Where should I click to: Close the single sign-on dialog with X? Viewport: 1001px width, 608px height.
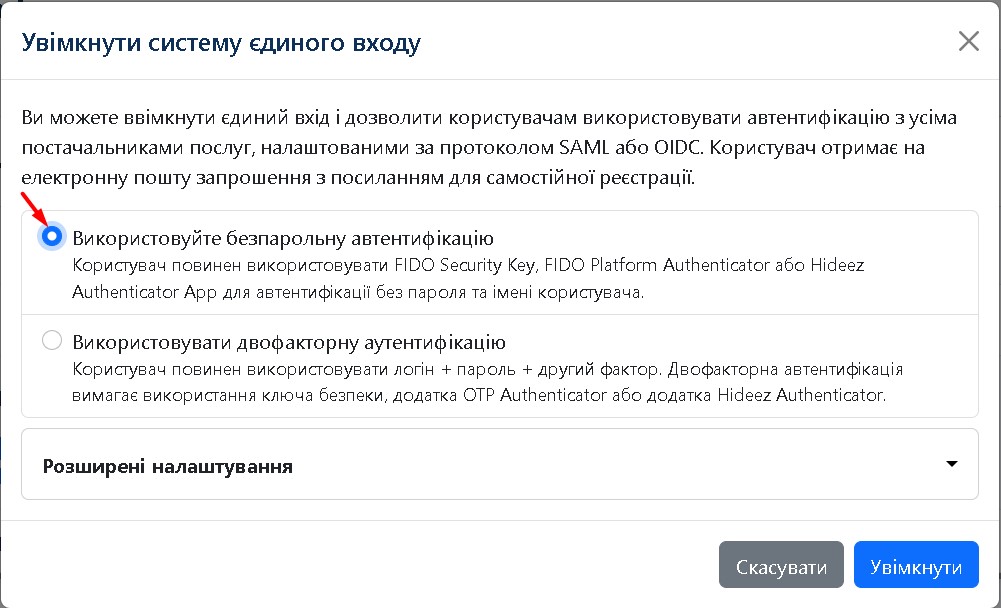(x=968, y=41)
